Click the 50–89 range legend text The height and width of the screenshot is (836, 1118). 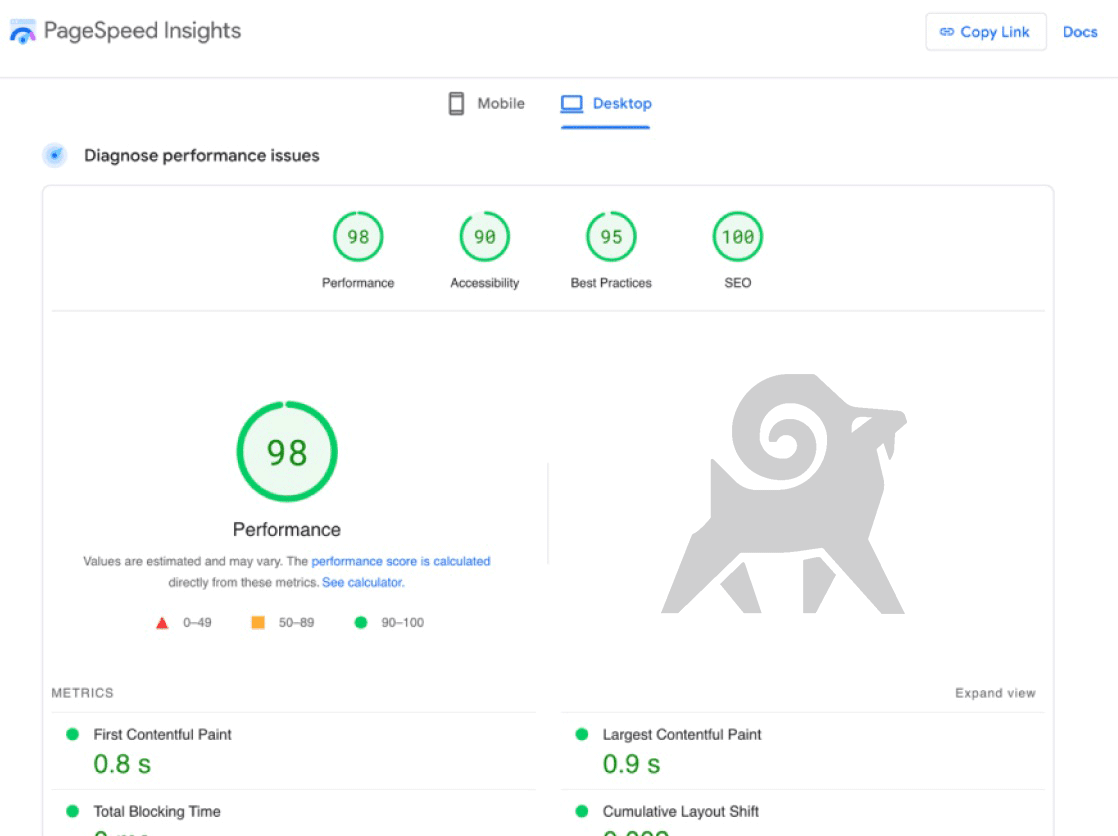[296, 623]
